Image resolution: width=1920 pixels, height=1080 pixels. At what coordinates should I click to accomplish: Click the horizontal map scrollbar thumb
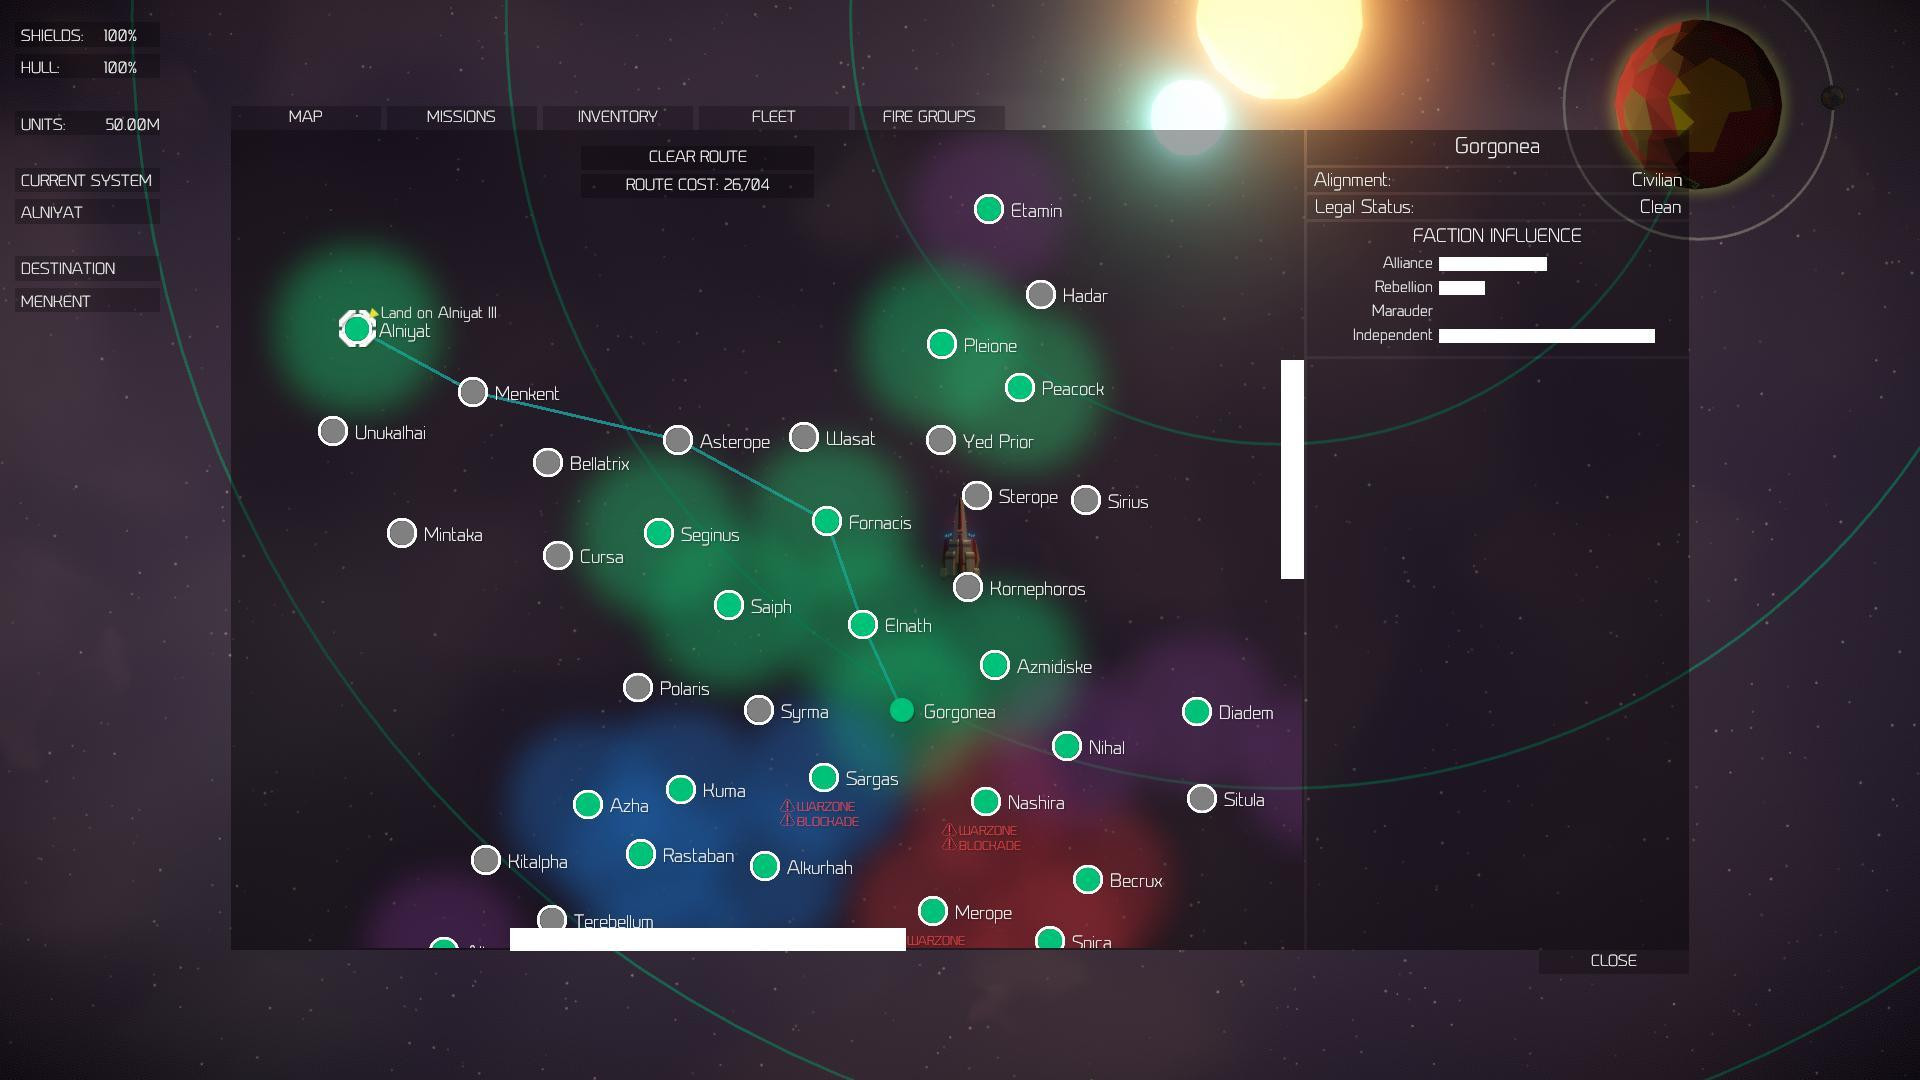pyautogui.click(x=707, y=939)
